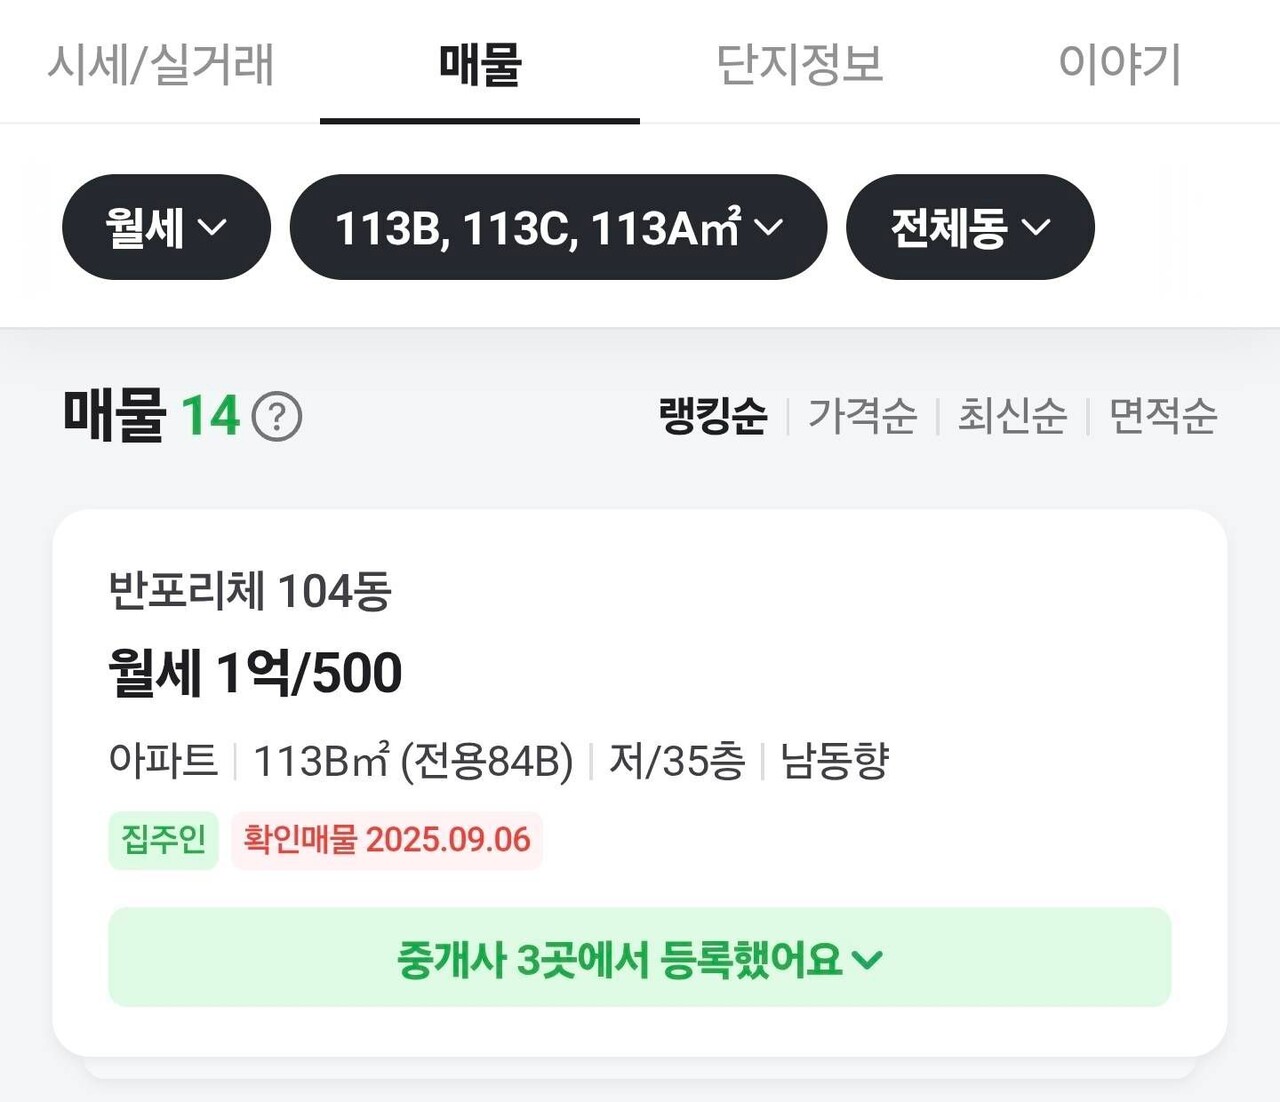1280x1102 pixels.
Task: Open the 월세 rent type filter
Action: pos(165,227)
